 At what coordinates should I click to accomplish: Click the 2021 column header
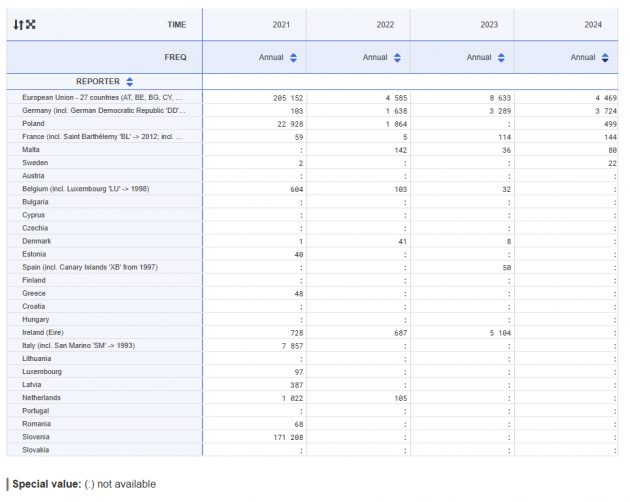point(281,25)
